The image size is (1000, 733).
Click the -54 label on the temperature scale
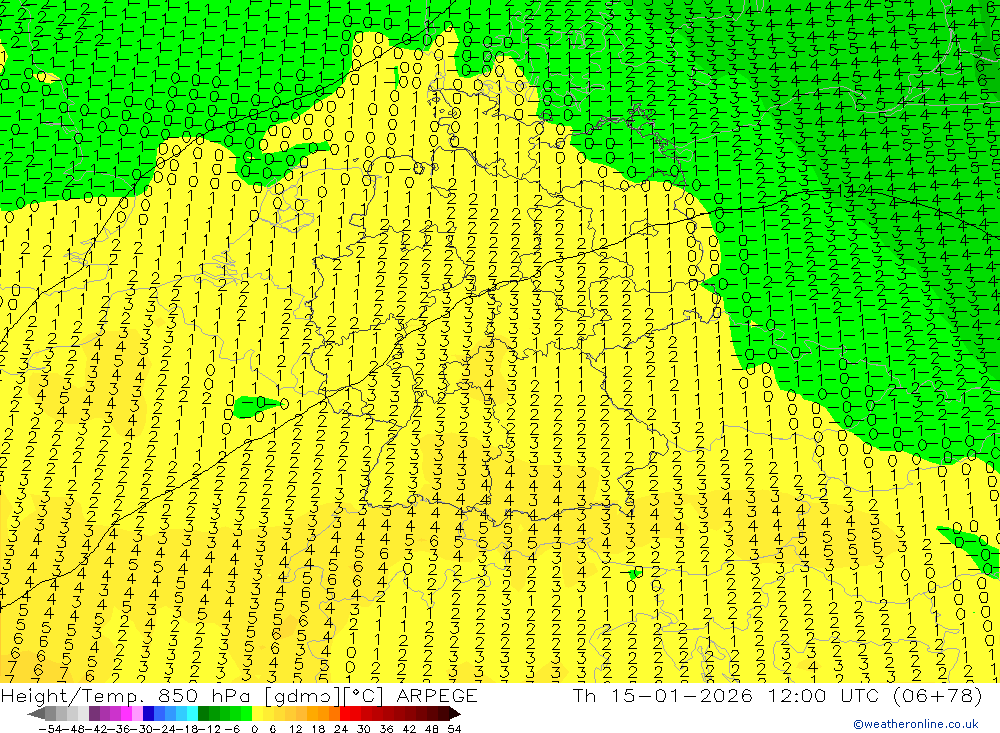click(50, 729)
